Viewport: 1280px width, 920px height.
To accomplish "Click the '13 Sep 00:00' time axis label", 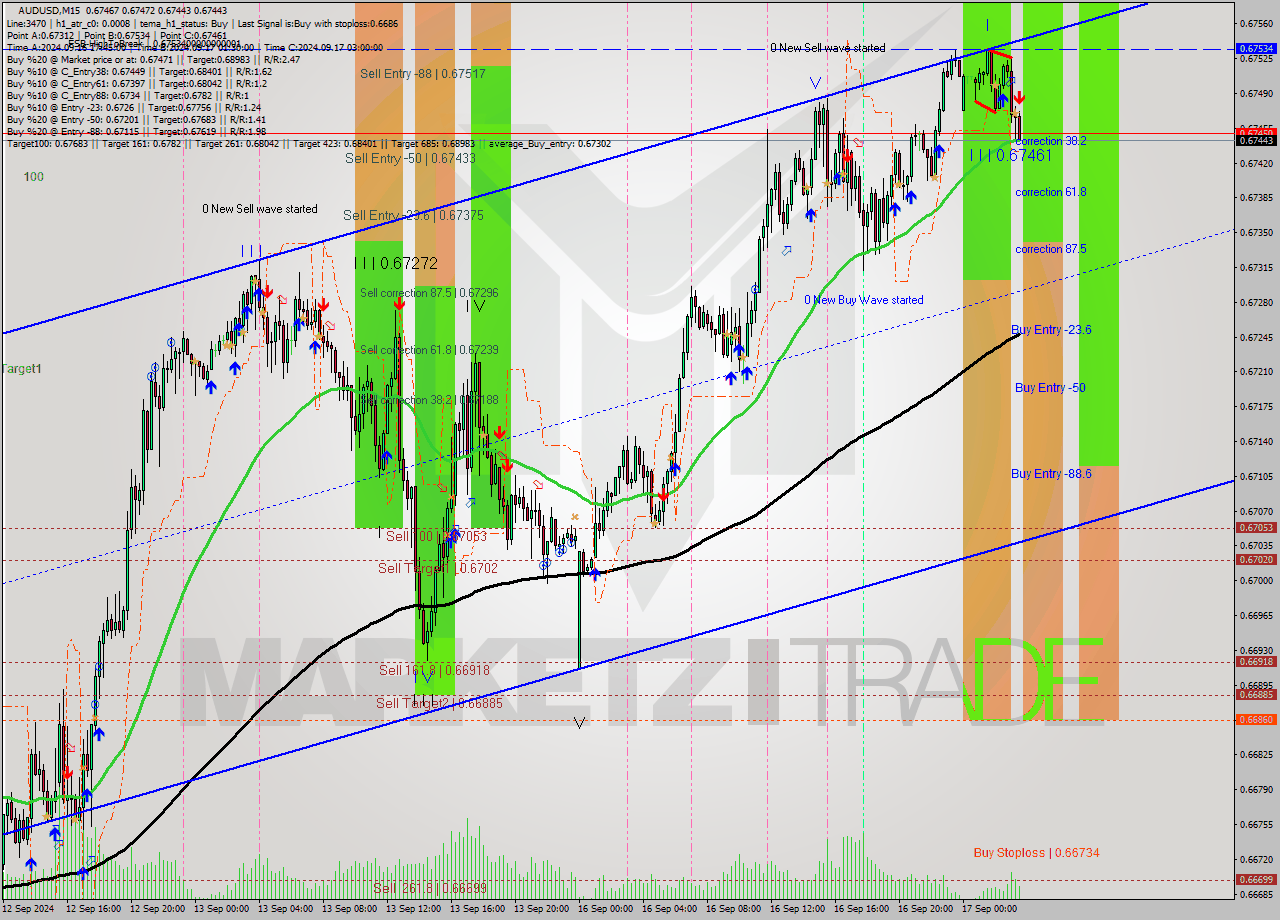I will click(221, 909).
